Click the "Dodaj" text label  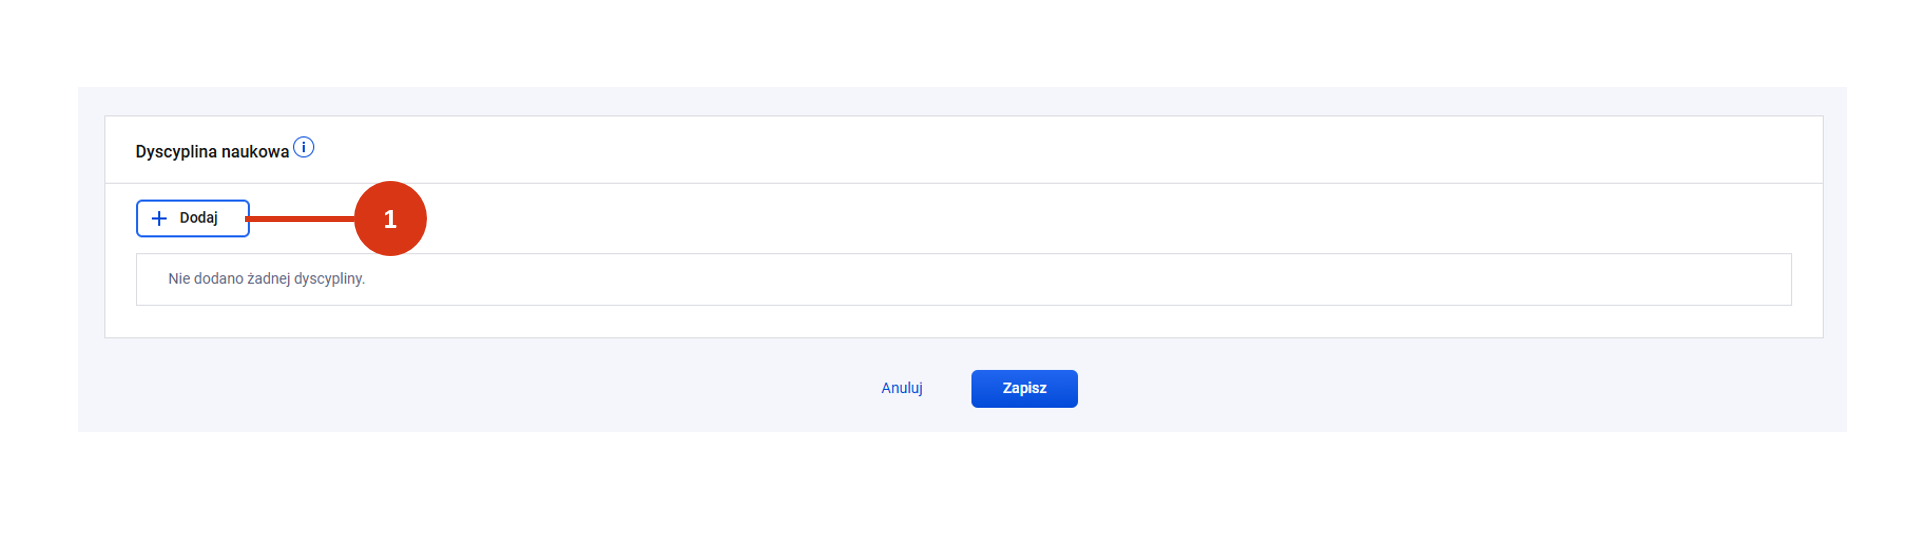tap(199, 218)
